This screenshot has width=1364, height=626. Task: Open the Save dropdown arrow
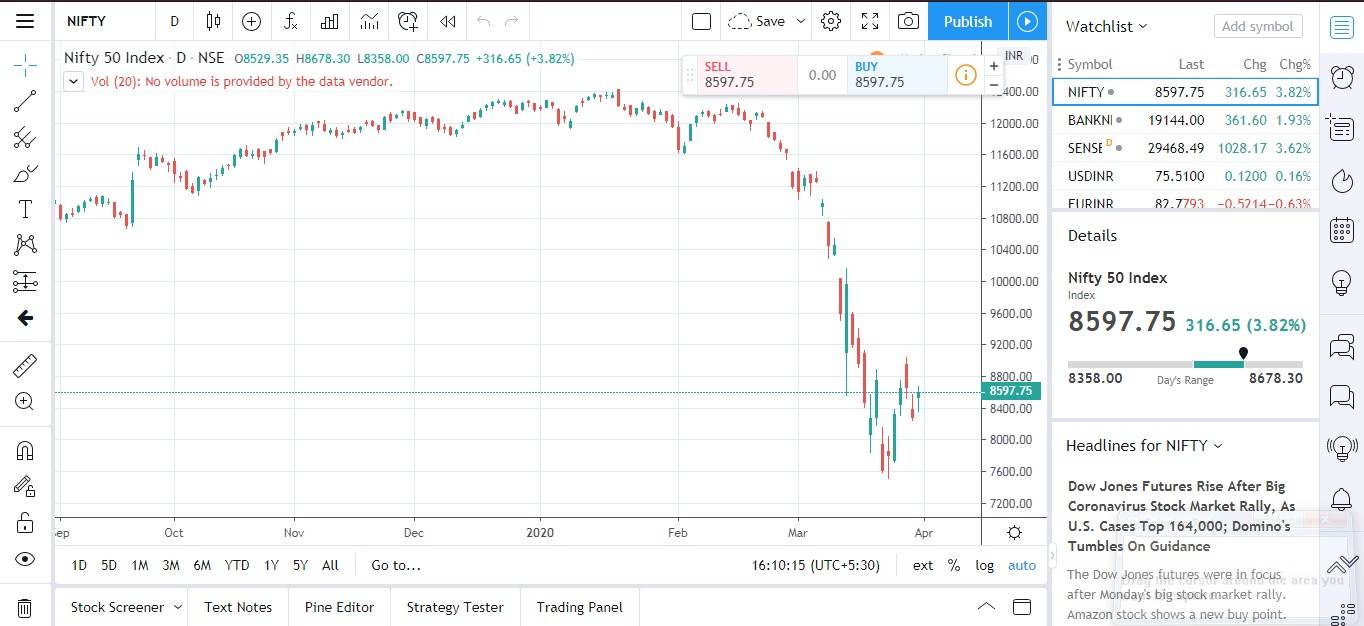tap(800, 21)
